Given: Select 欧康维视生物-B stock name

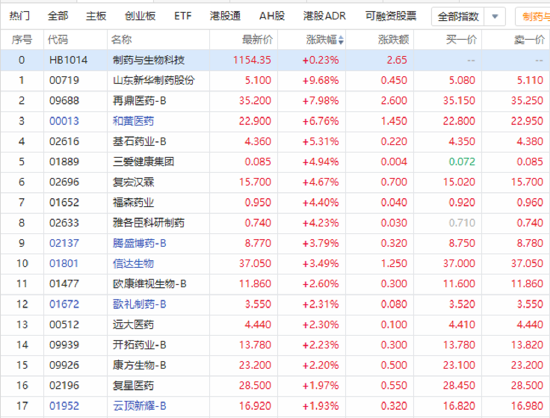Looking at the screenshot, I should point(149,284).
